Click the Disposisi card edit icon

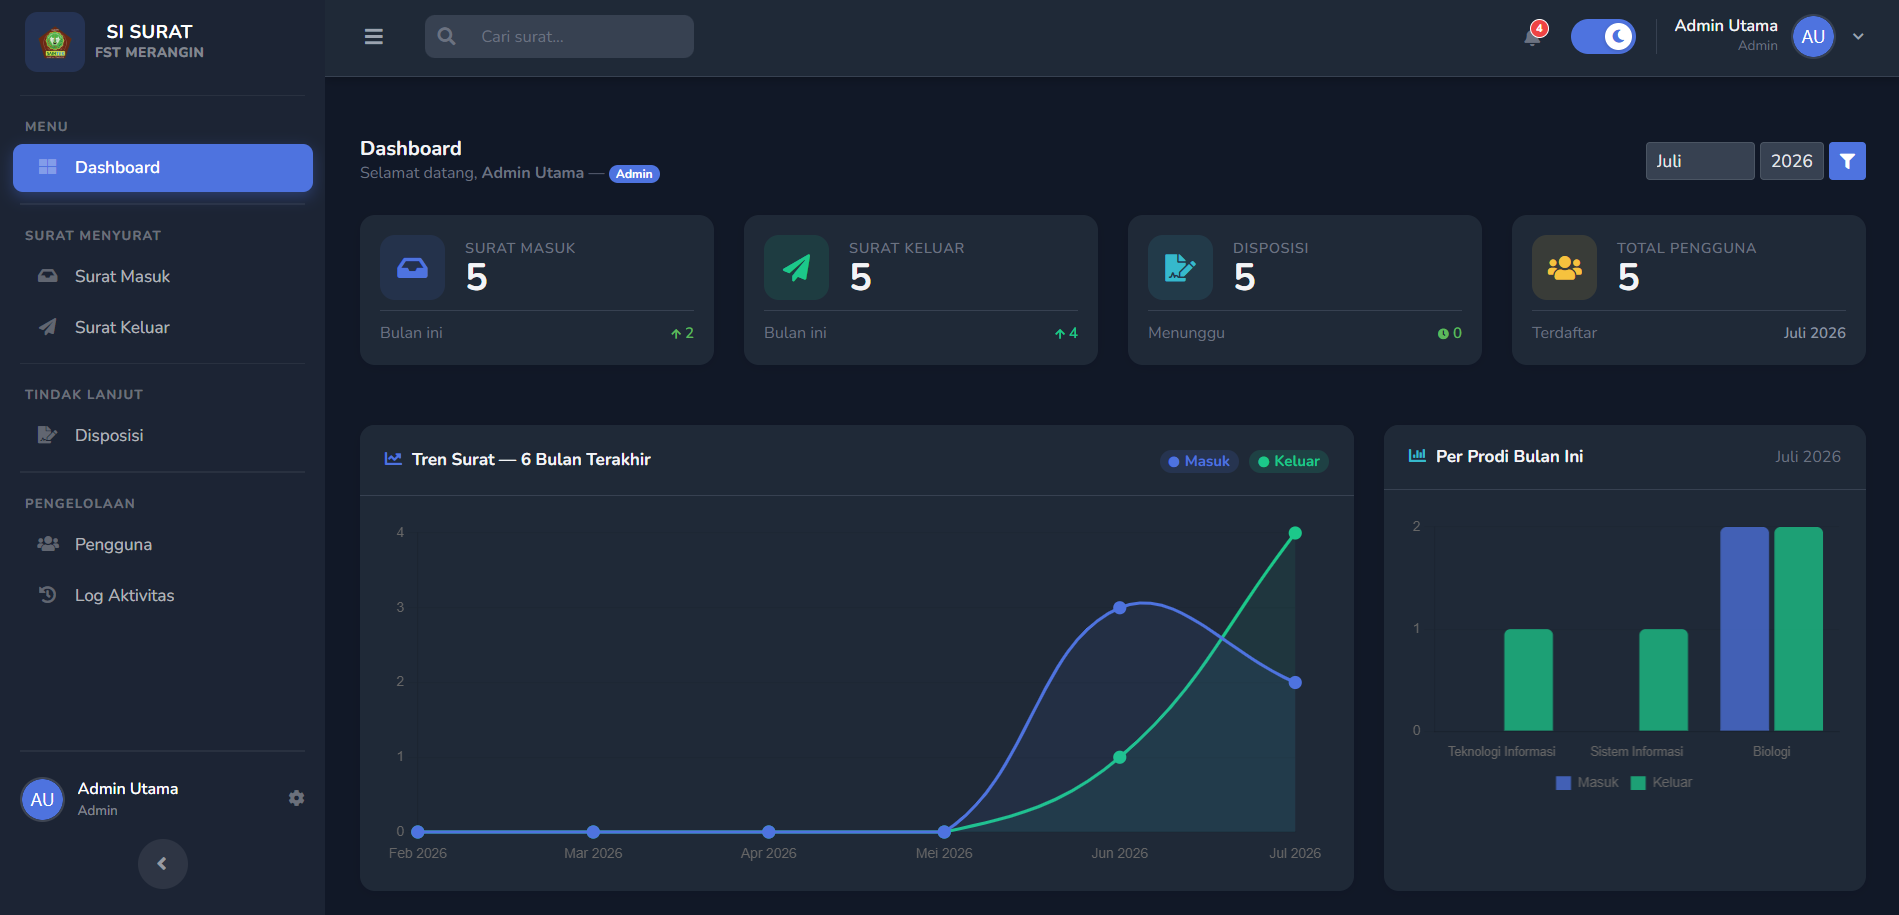coord(1180,268)
